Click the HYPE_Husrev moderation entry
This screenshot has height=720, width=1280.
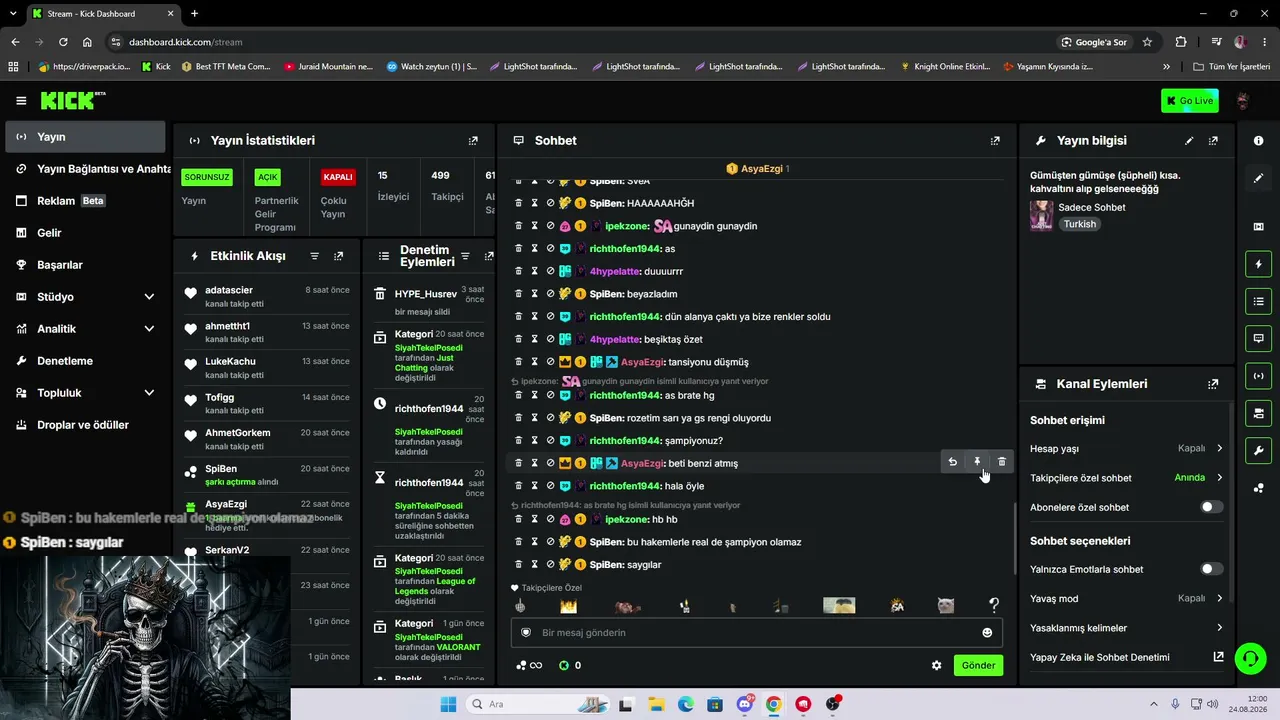click(x=428, y=302)
